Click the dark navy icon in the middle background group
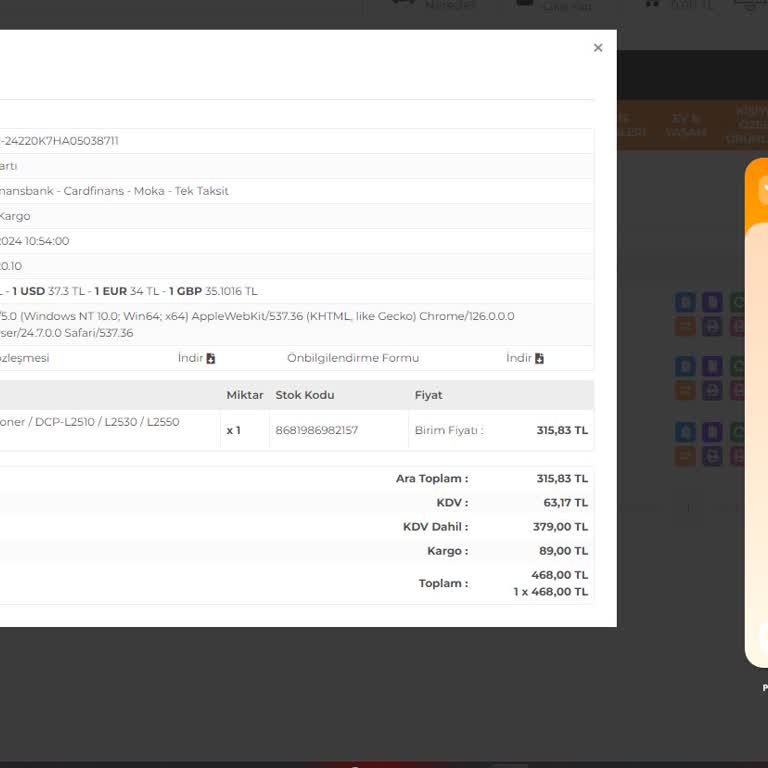The width and height of the screenshot is (768, 768). (x=712, y=390)
